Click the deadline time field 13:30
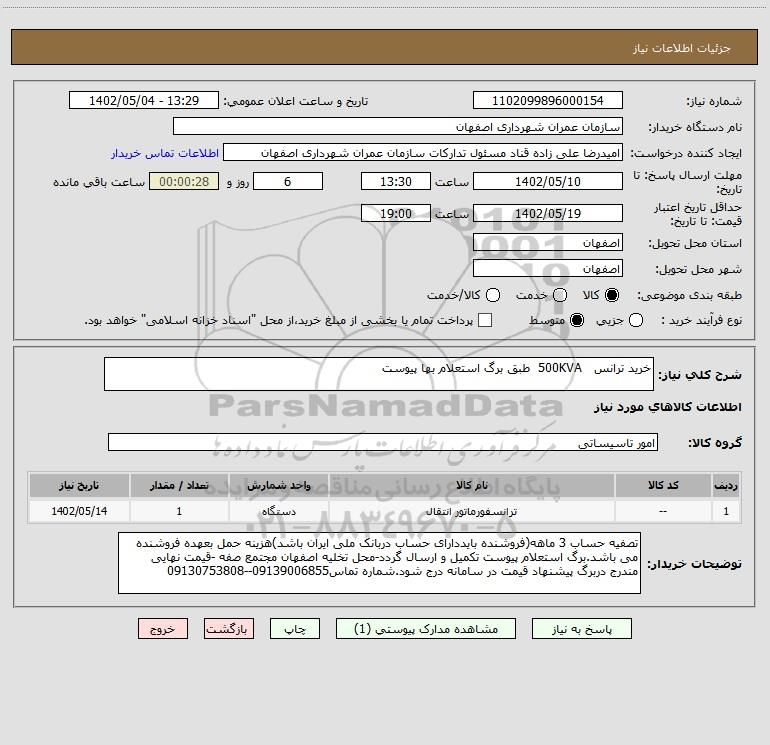This screenshot has height=745, width=770. [x=396, y=181]
